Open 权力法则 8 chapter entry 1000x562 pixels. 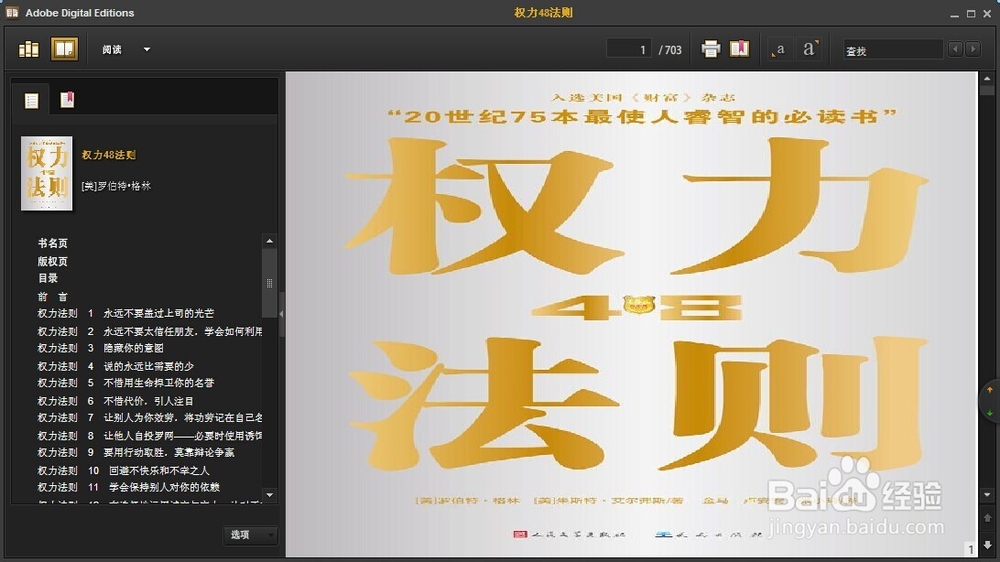click(x=149, y=436)
